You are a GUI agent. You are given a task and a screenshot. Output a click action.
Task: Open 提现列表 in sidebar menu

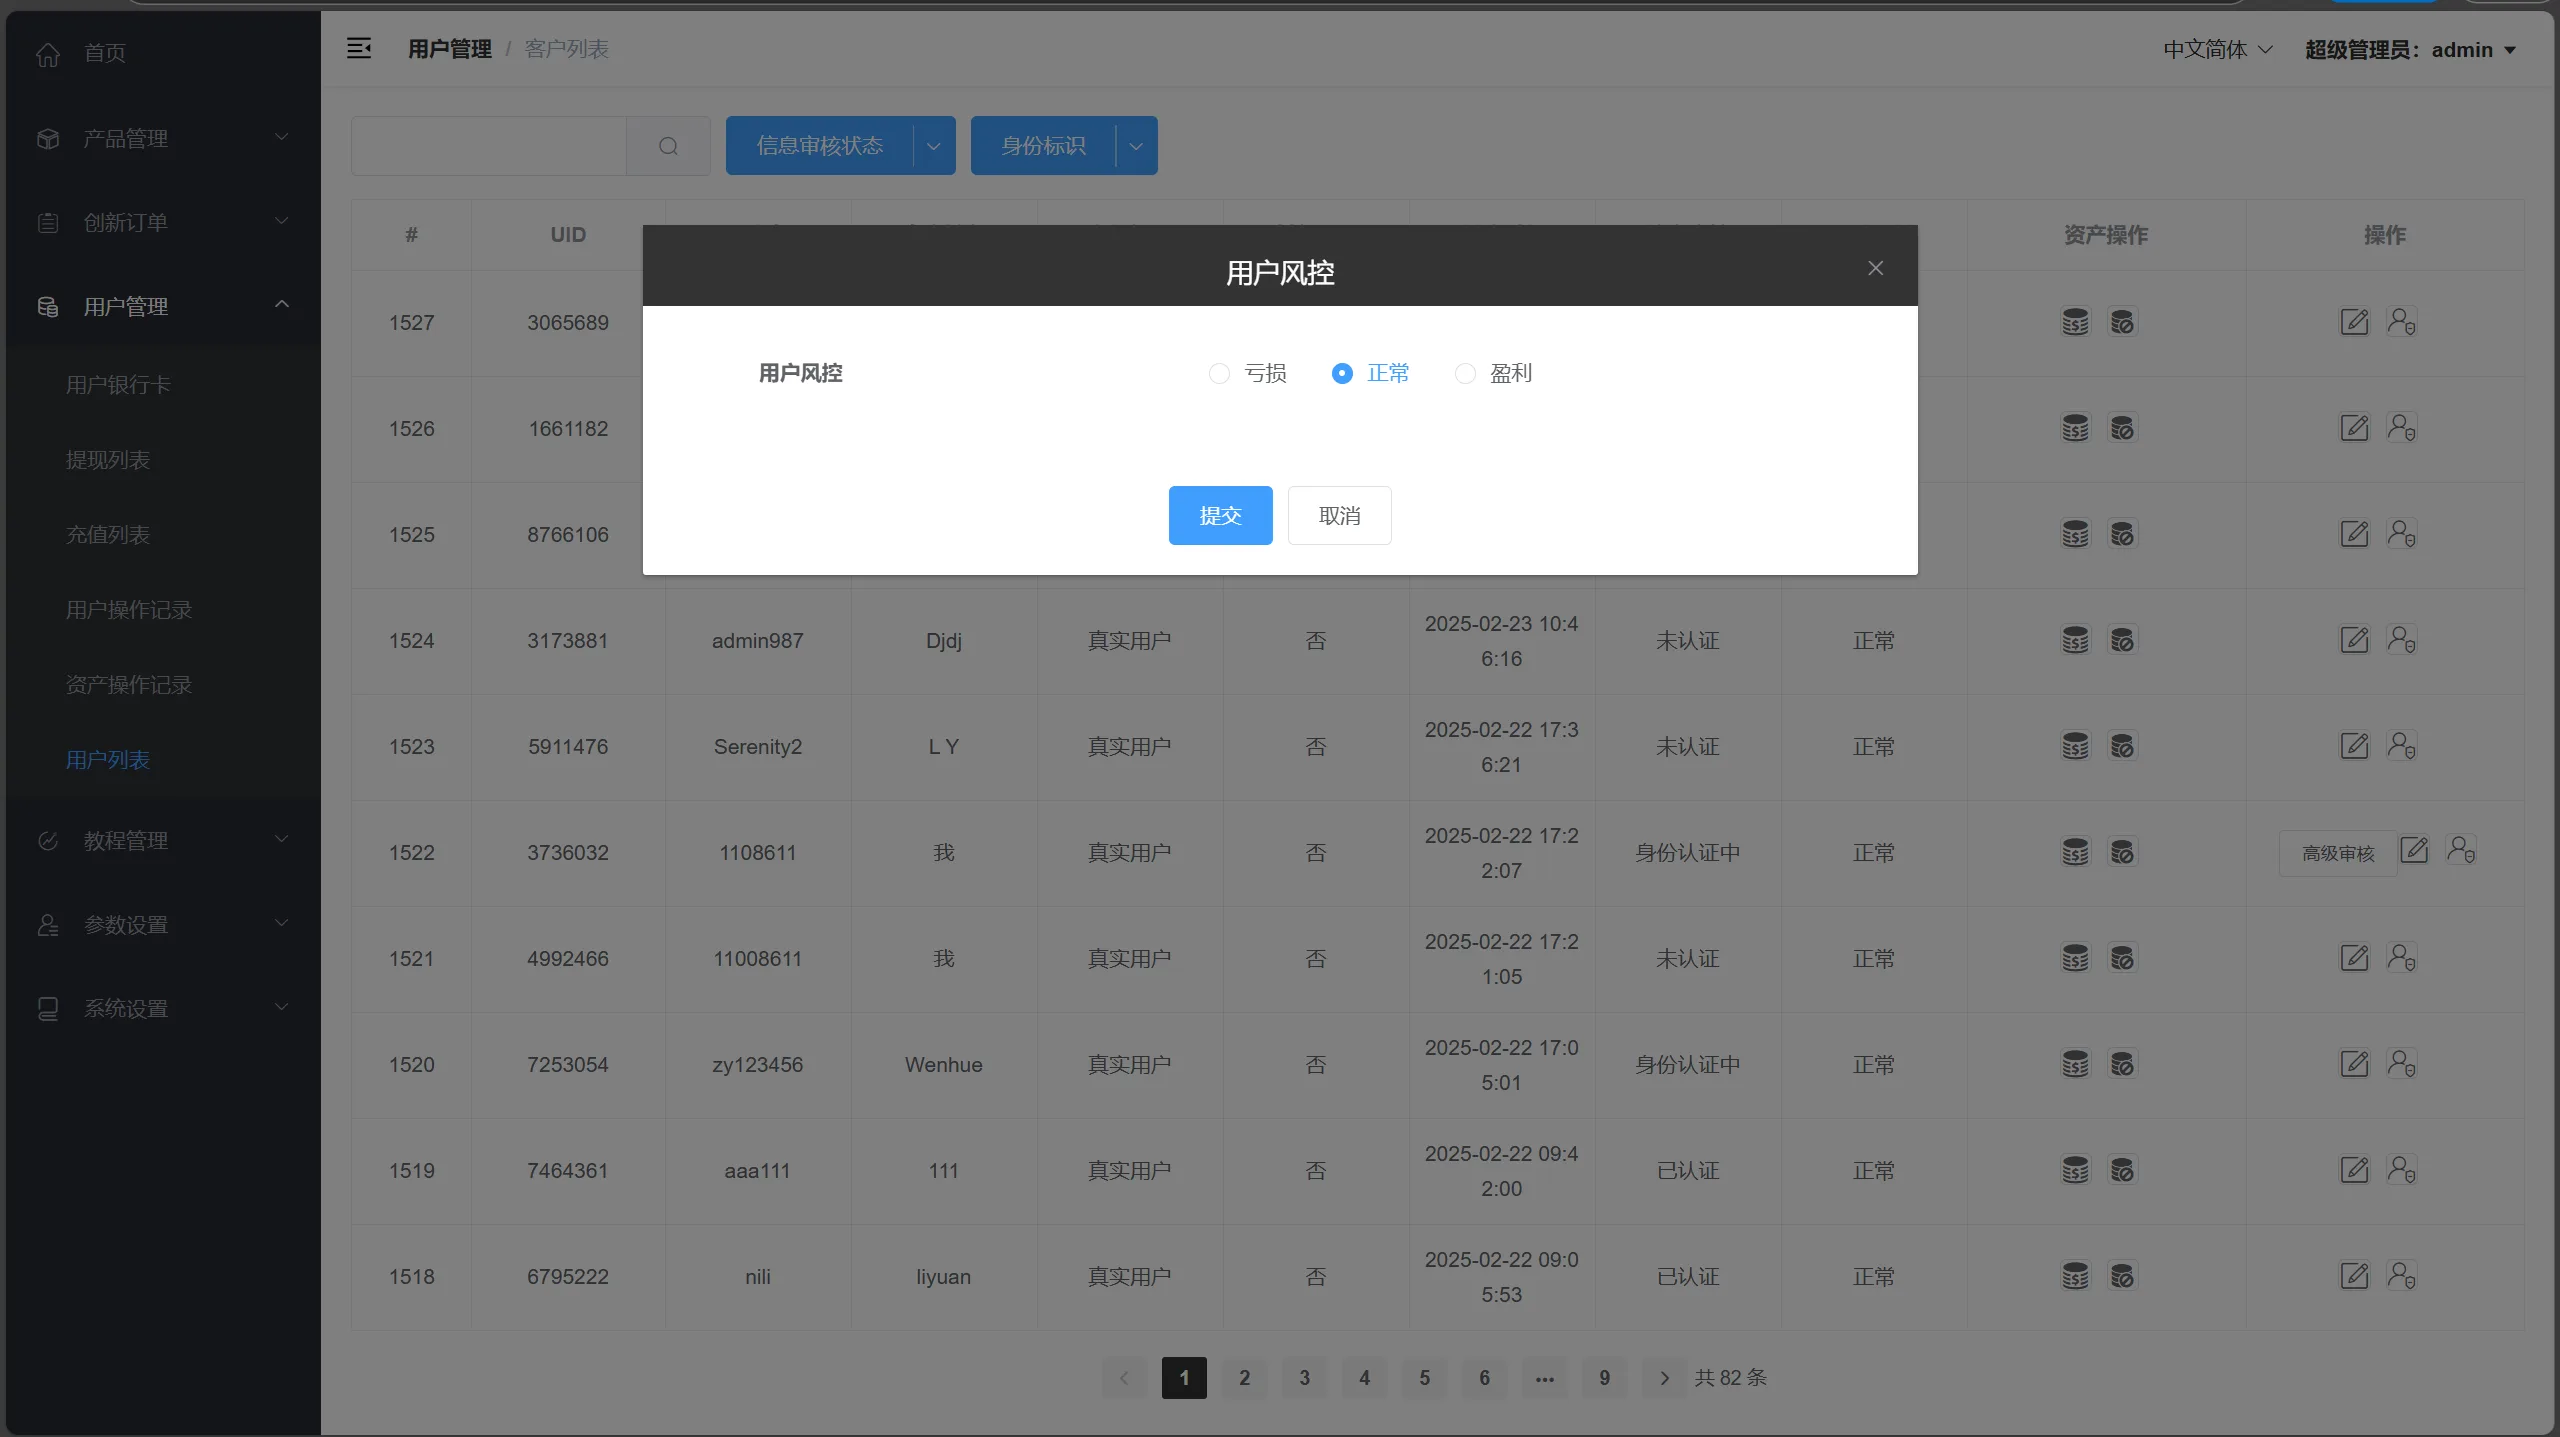108,460
